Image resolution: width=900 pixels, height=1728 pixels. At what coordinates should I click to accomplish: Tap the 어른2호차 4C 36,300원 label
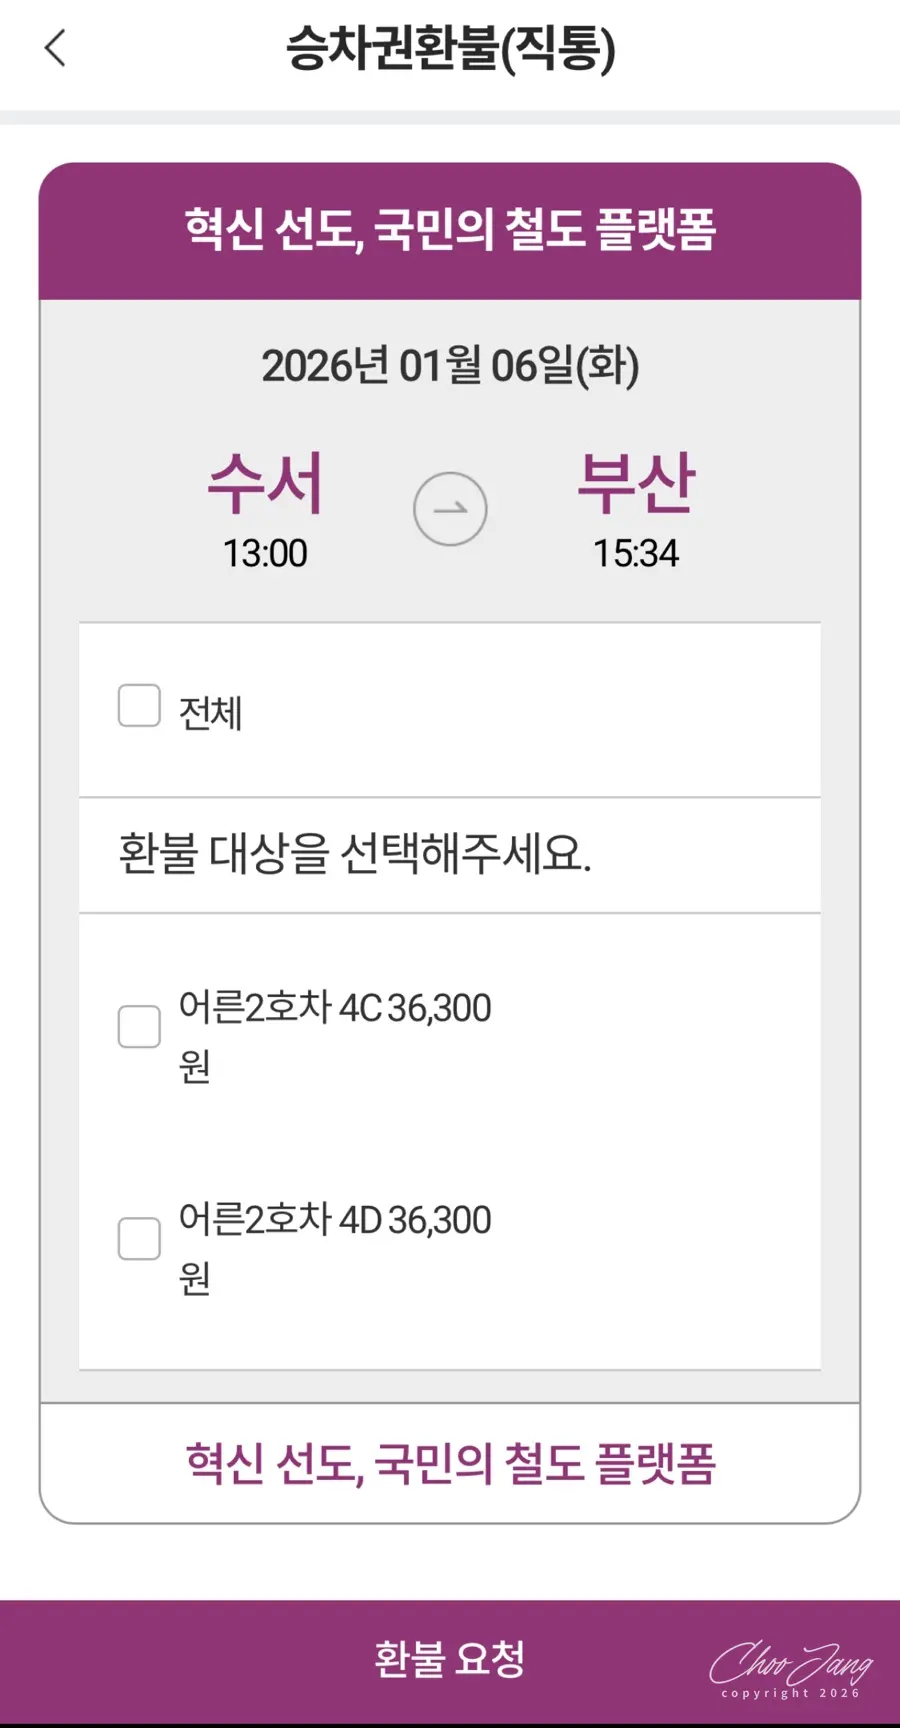click(x=335, y=1036)
